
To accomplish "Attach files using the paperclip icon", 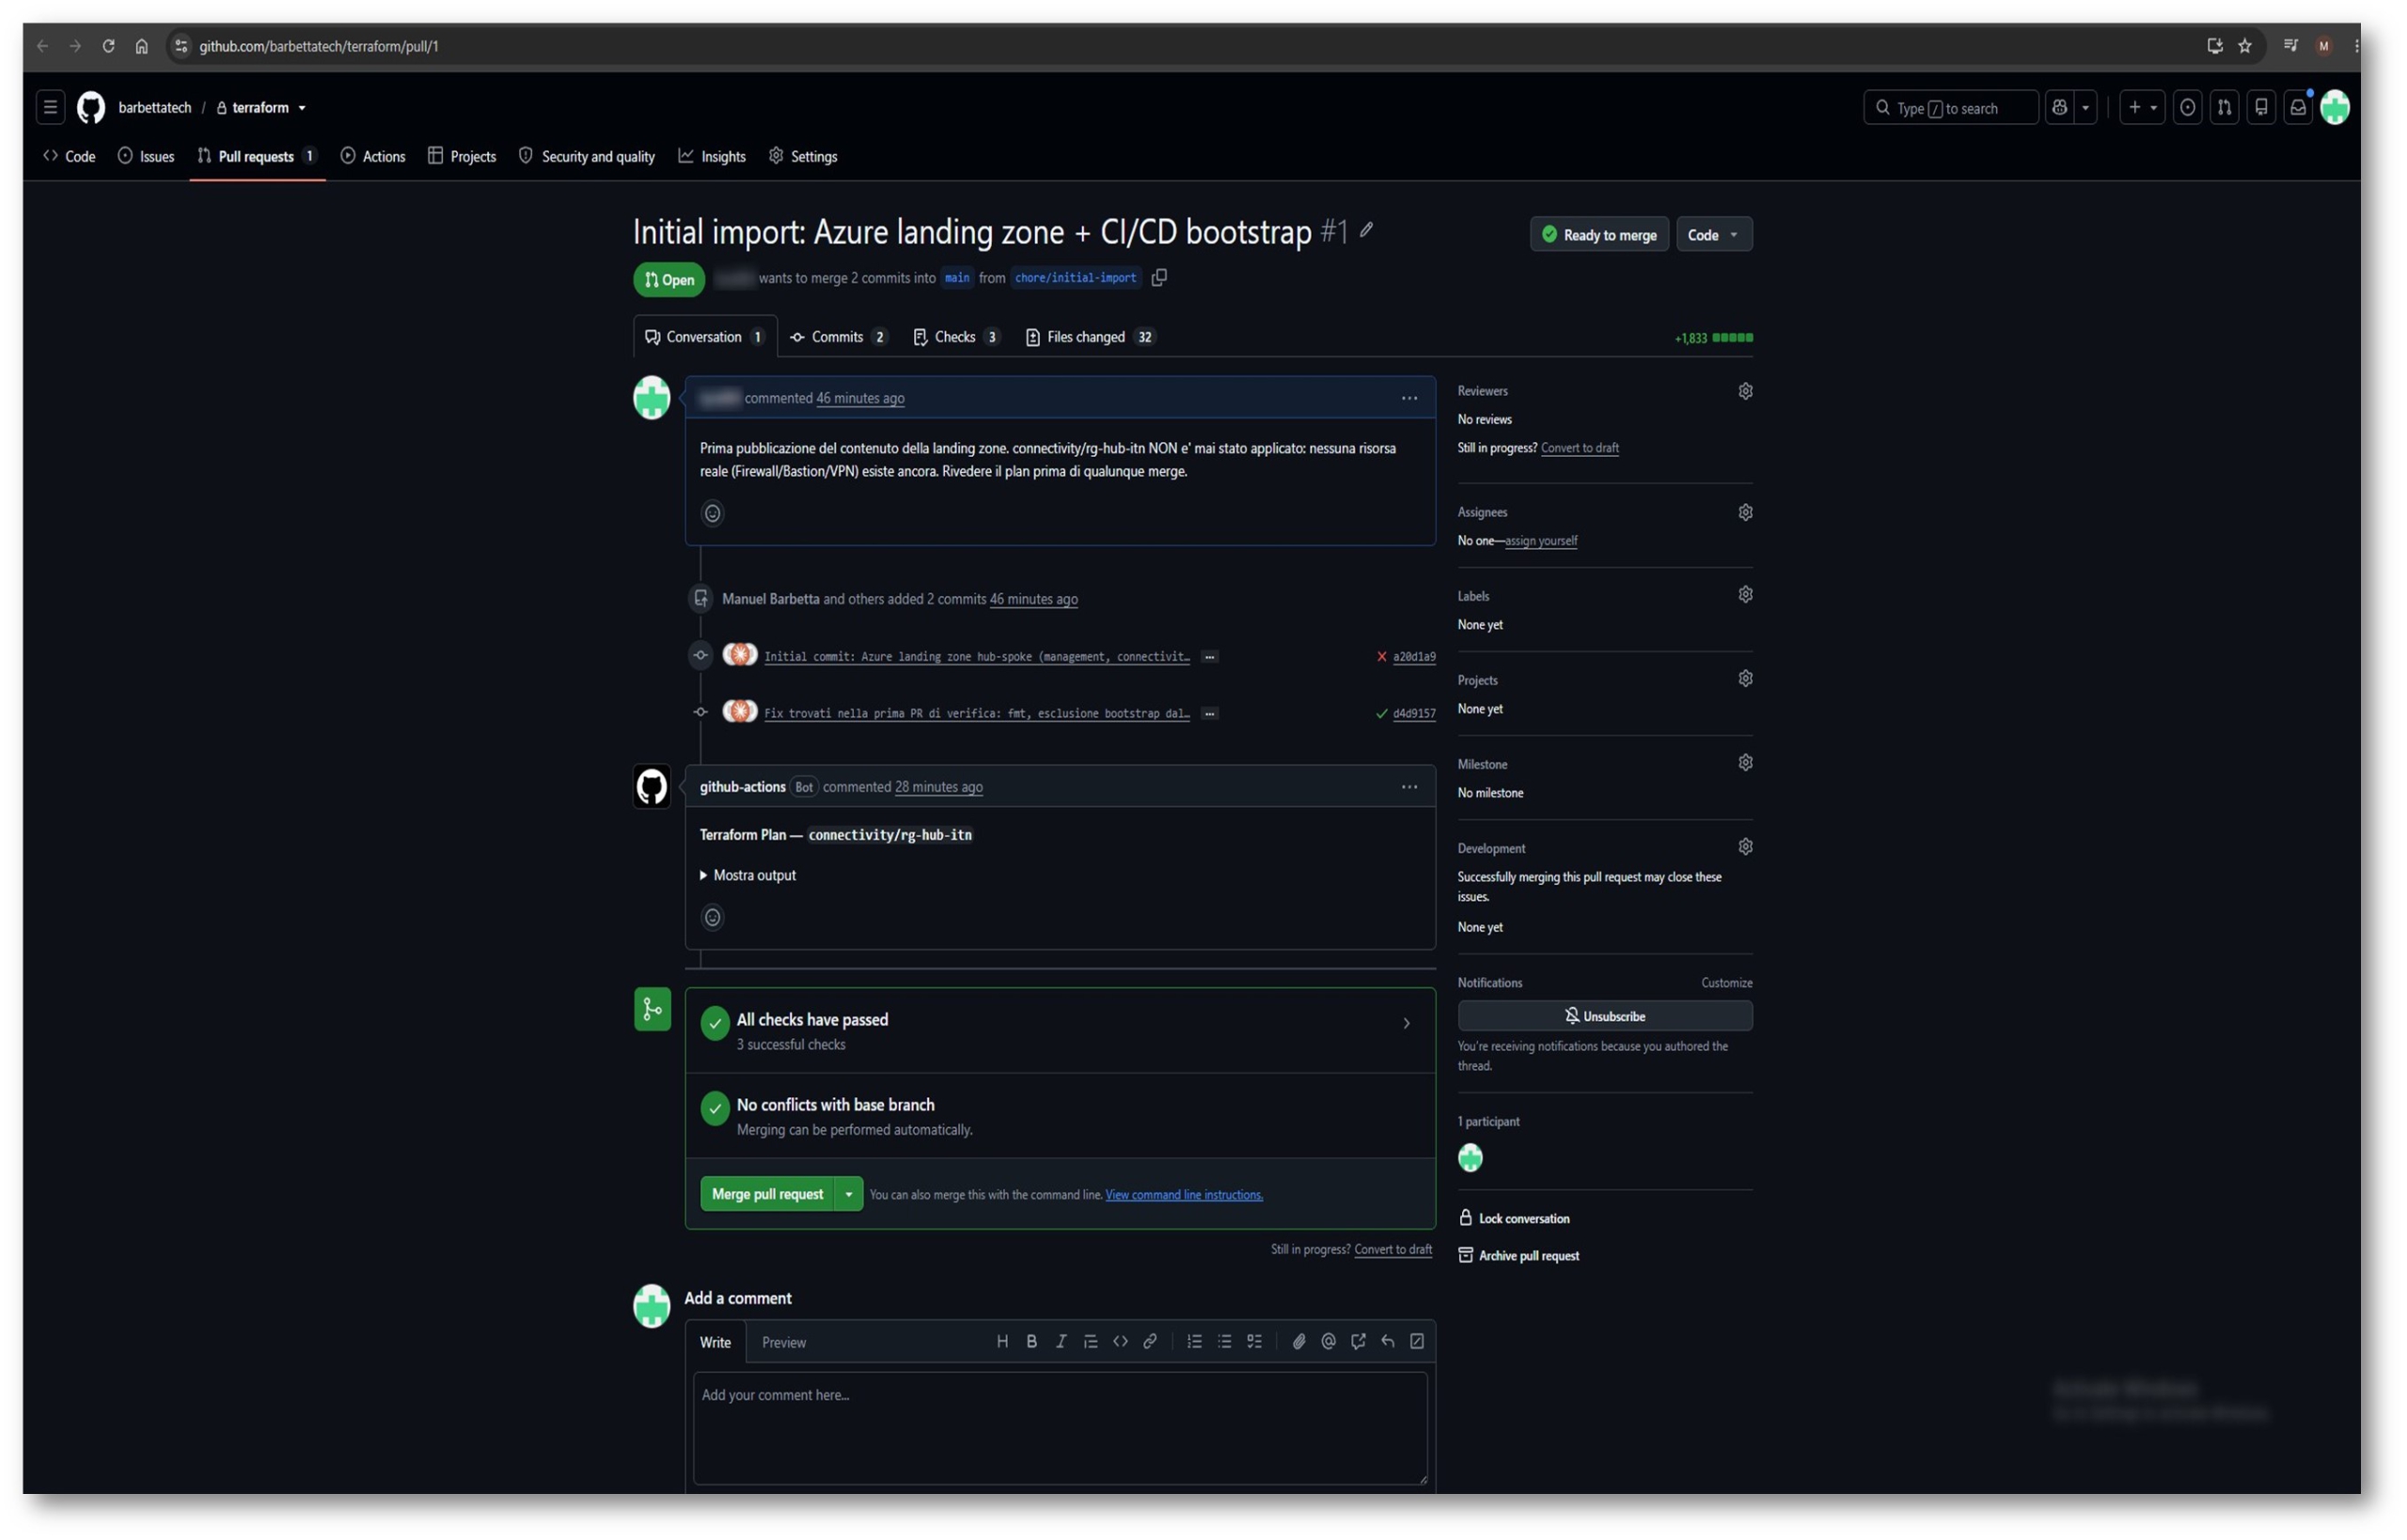I will click(x=1299, y=1342).
